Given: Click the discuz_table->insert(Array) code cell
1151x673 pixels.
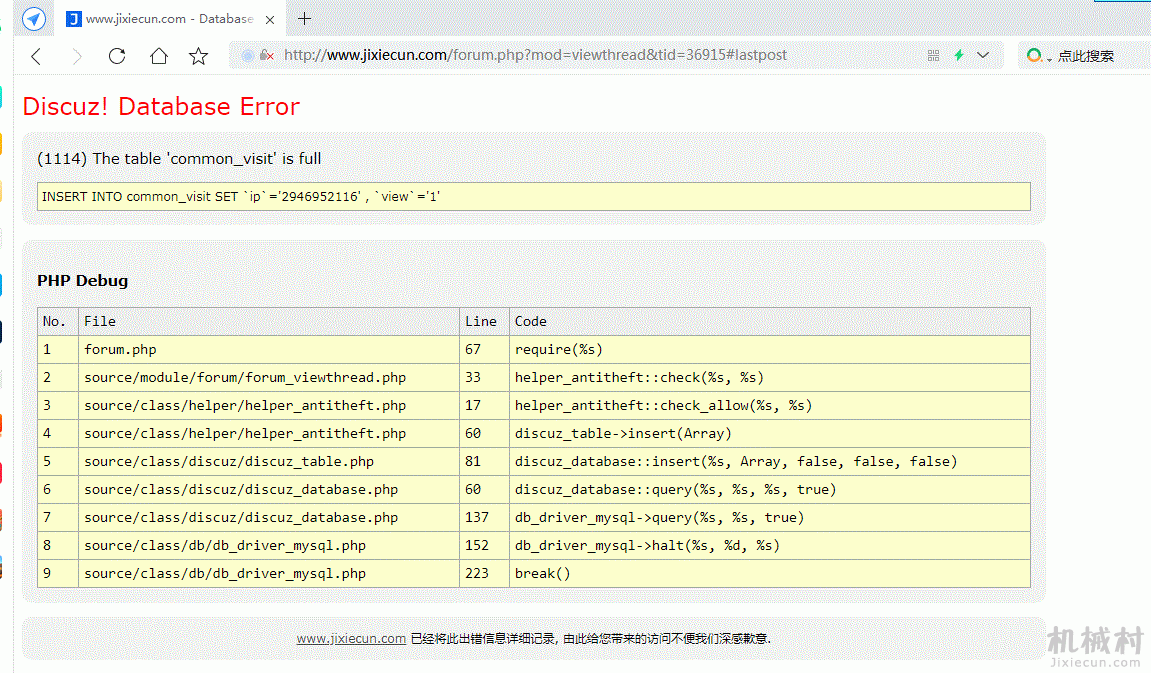Looking at the screenshot, I should point(770,433).
